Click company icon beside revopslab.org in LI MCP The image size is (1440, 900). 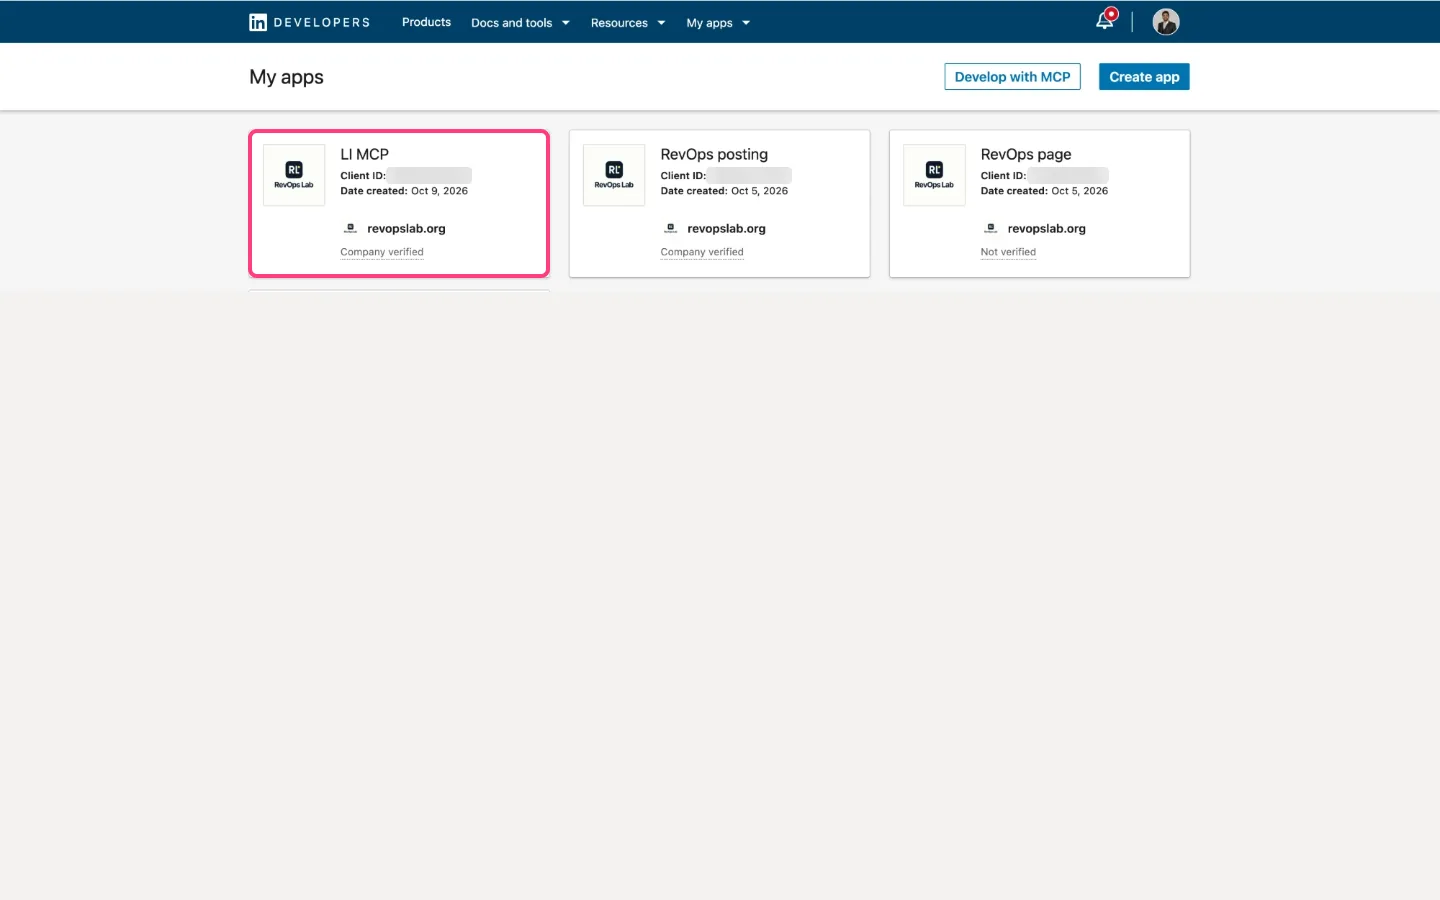pos(350,228)
